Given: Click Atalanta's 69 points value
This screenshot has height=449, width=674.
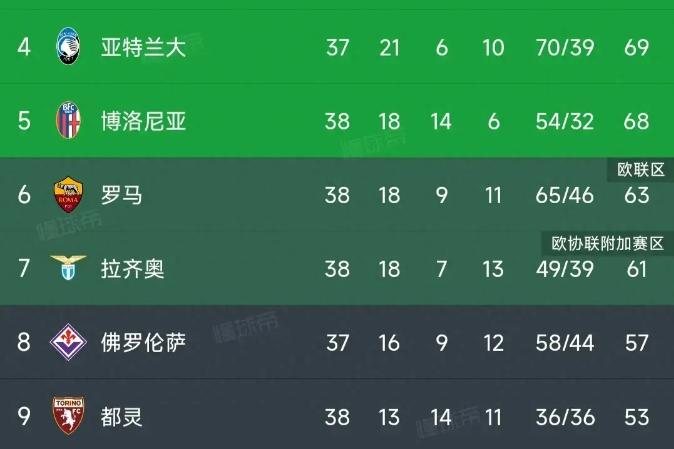Looking at the screenshot, I should tap(636, 47).
